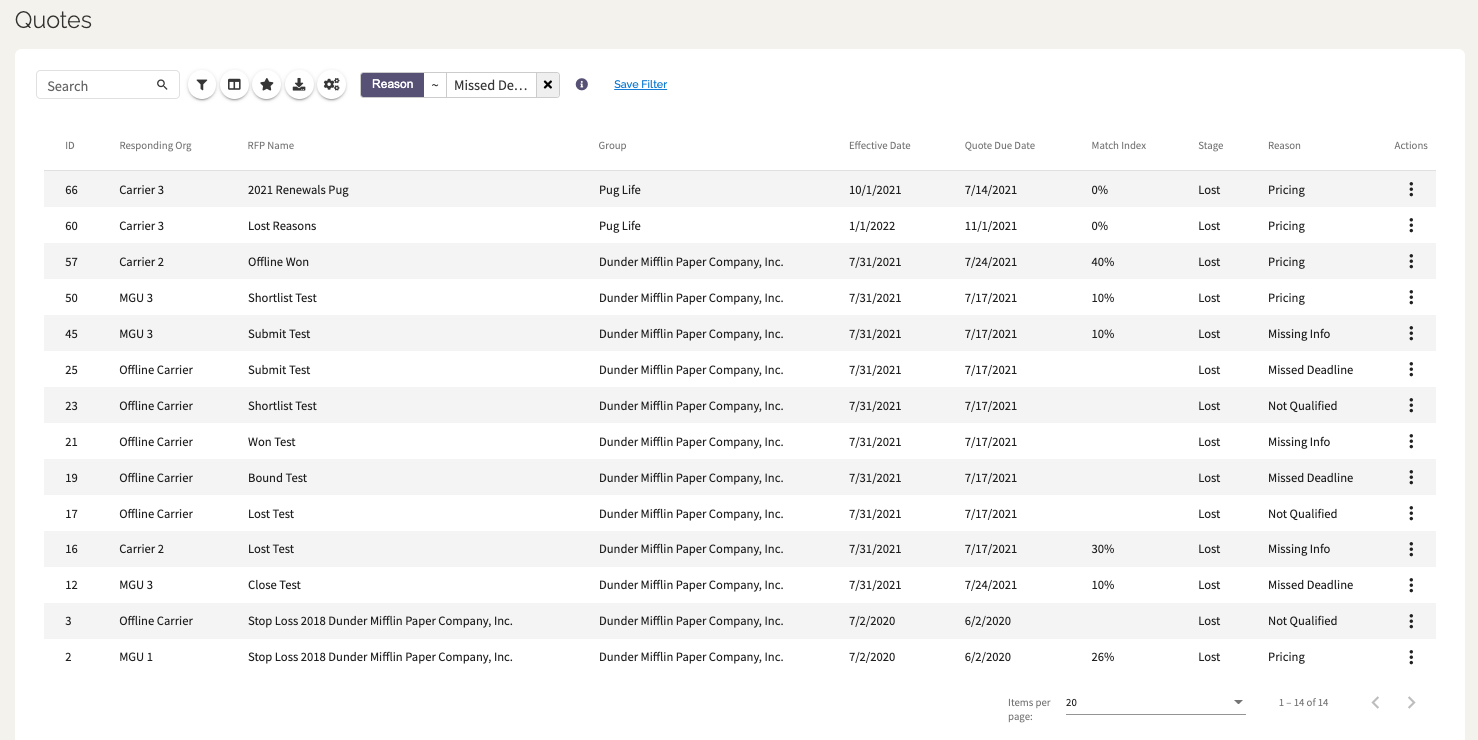Sort by RFP Name column header
The image size is (1478, 740).
point(271,146)
